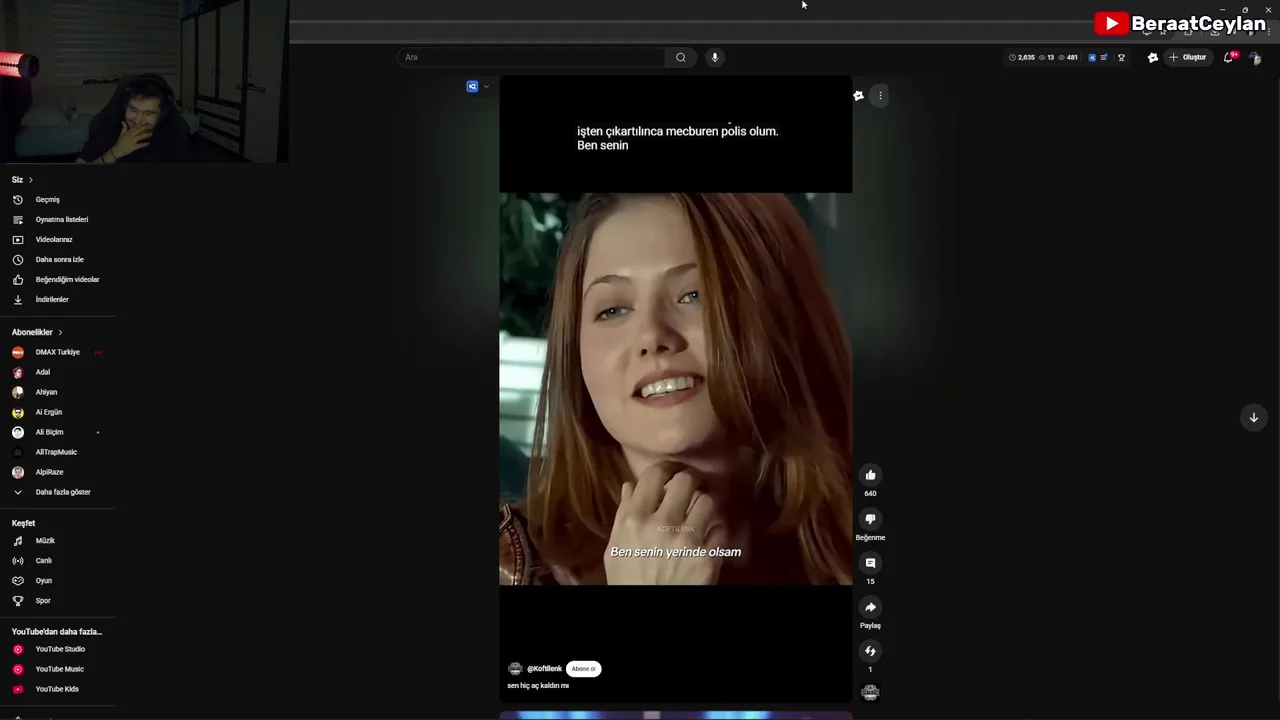1280x720 pixels.
Task: Expand the Abonelikler section
Action: coord(37,332)
